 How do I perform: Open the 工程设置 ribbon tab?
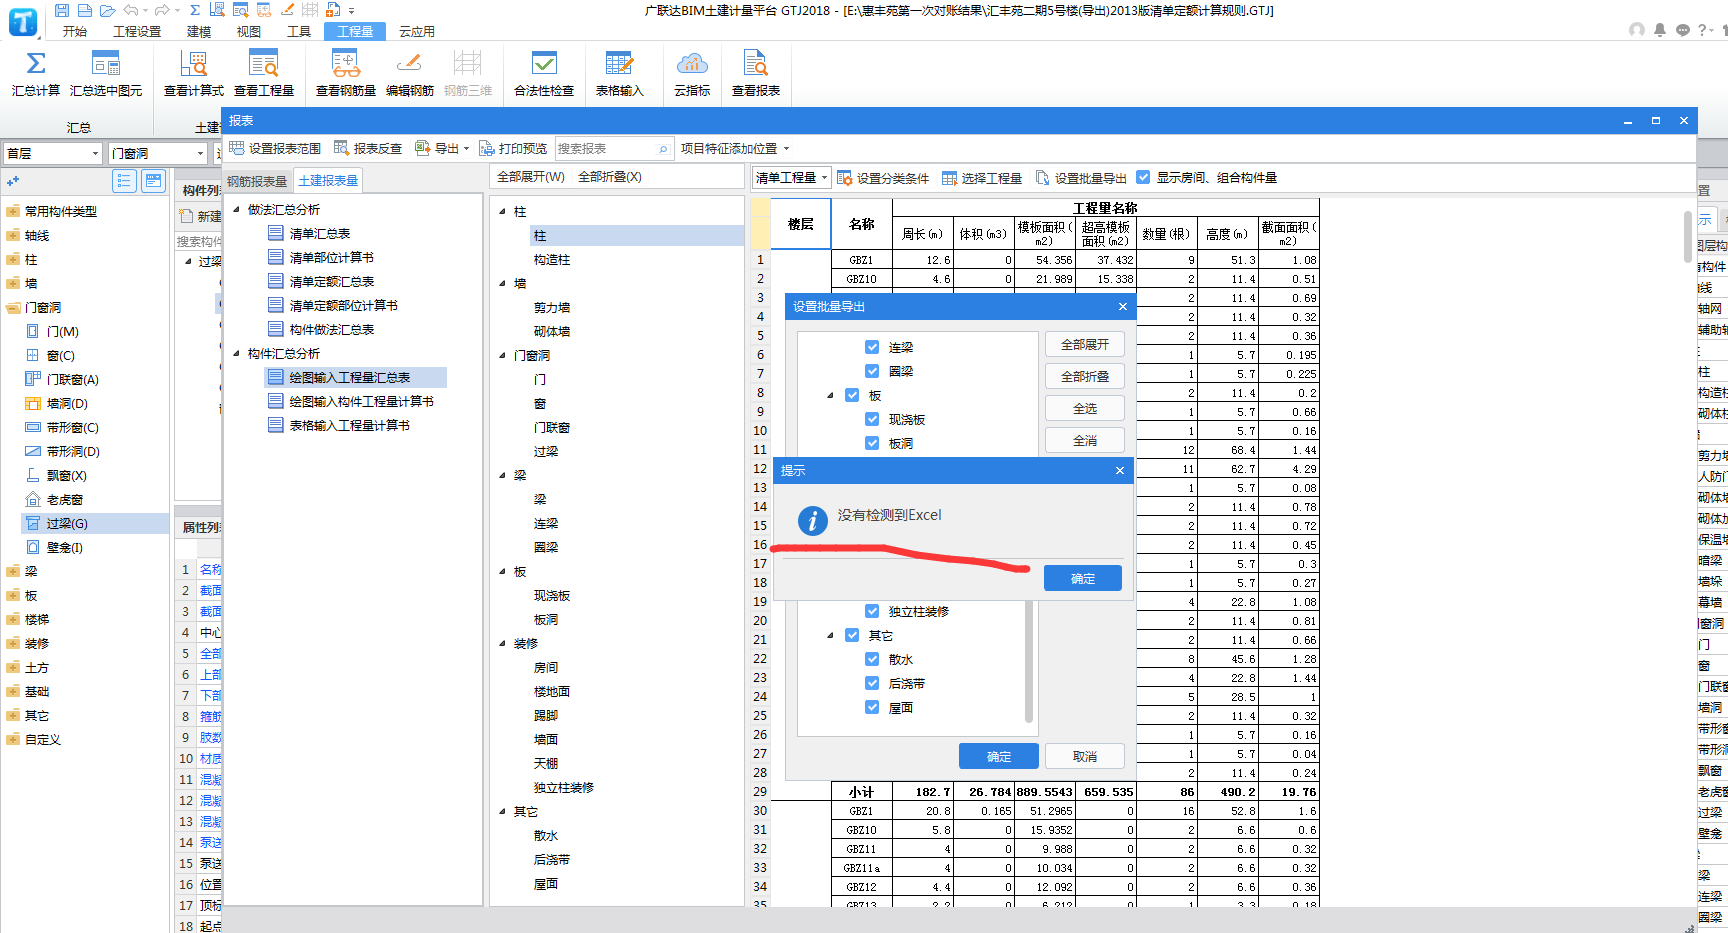coord(137,31)
